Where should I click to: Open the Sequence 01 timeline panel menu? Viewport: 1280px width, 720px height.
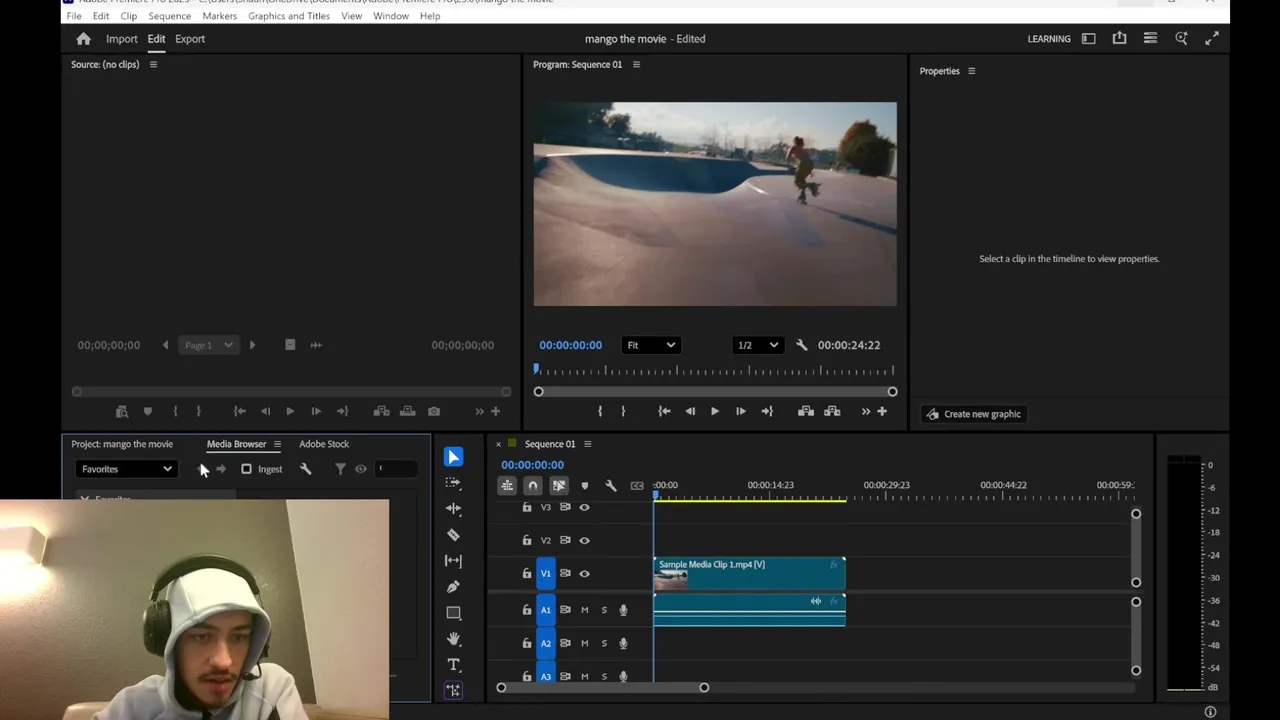[x=588, y=444]
